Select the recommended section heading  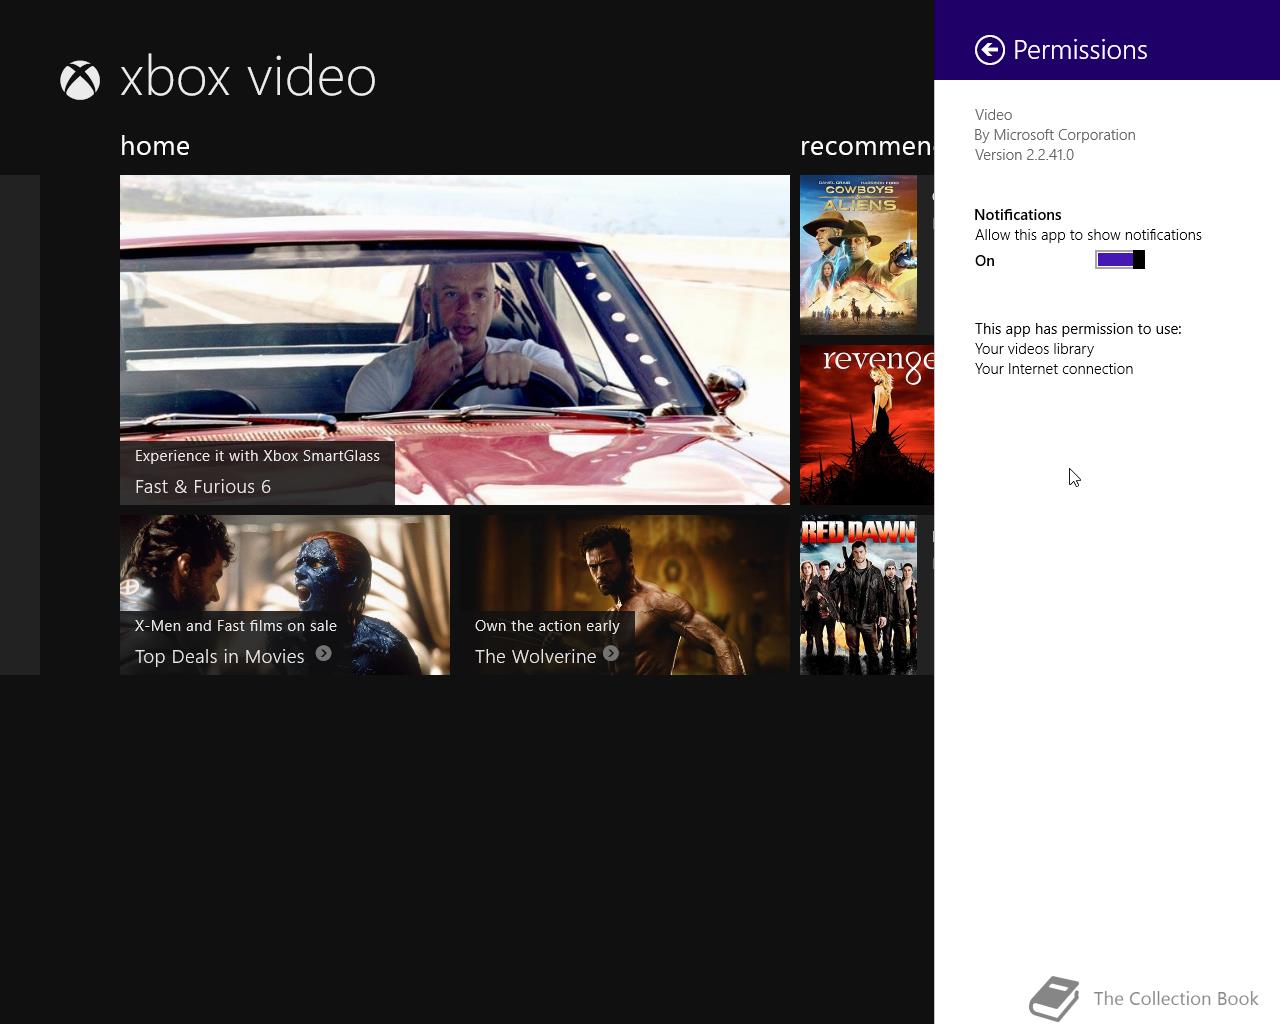pos(867,146)
